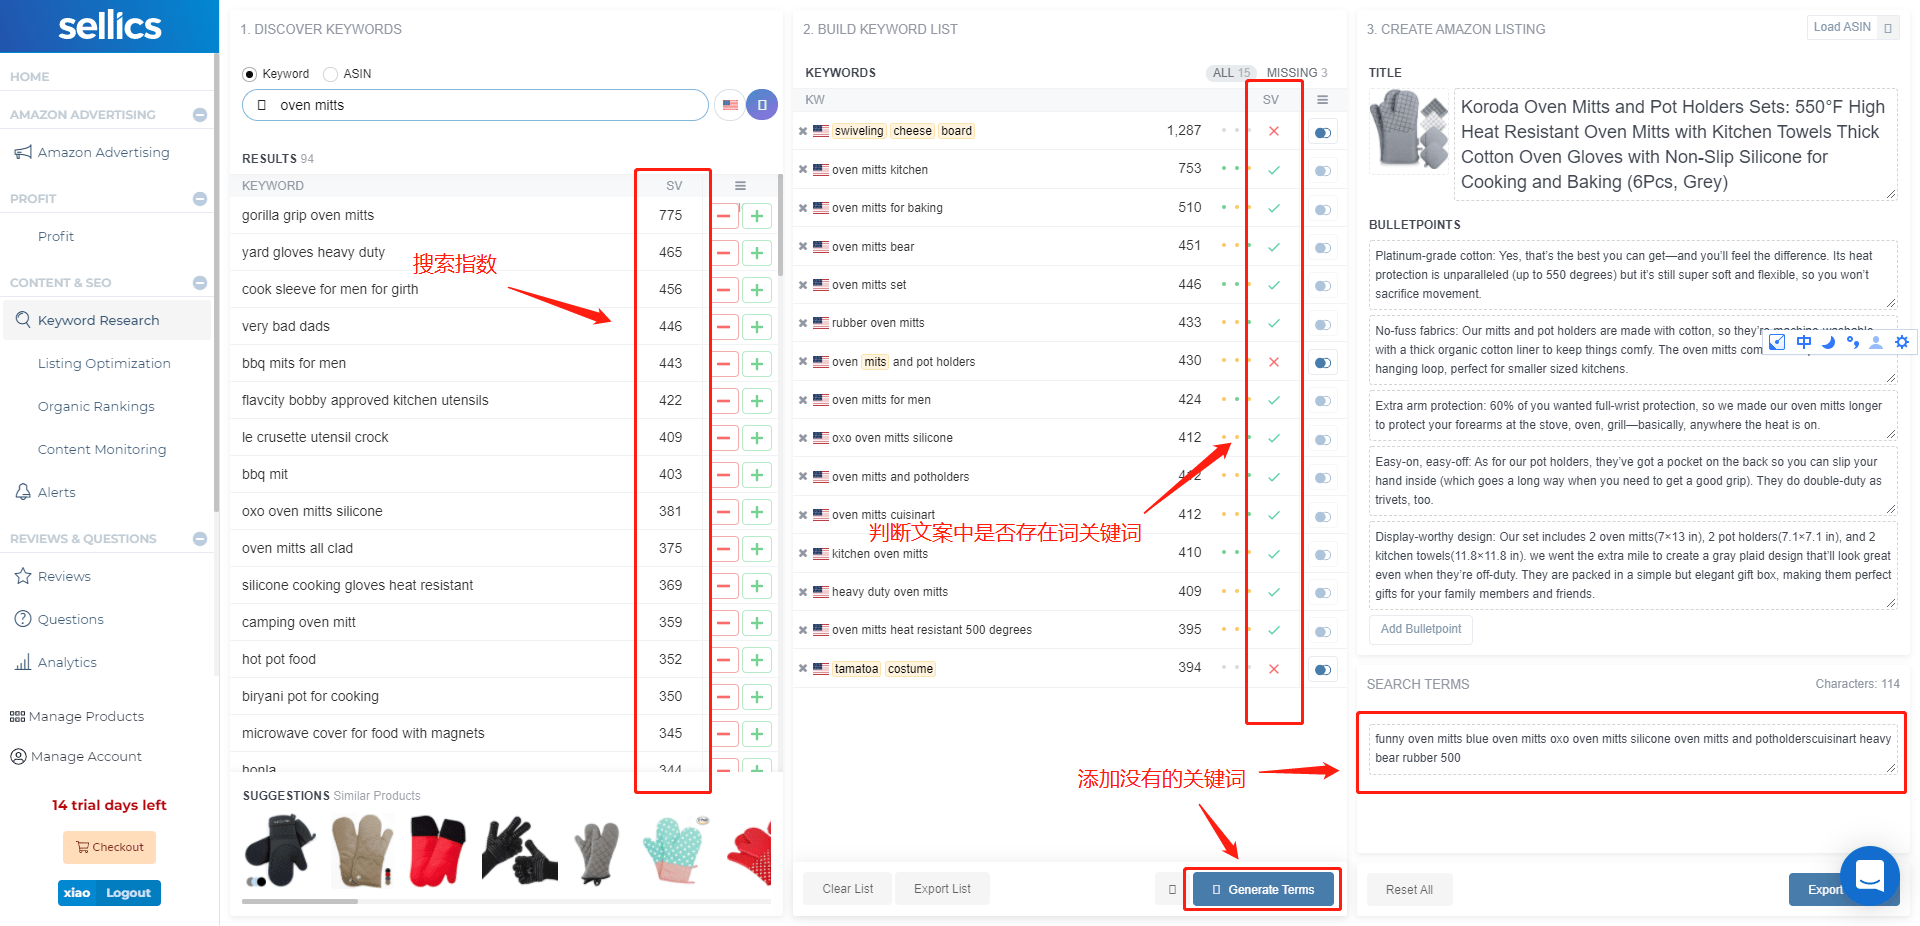Switch to ALL 15 keywords filter
Image resolution: width=1920 pixels, height=926 pixels.
coord(1231,73)
